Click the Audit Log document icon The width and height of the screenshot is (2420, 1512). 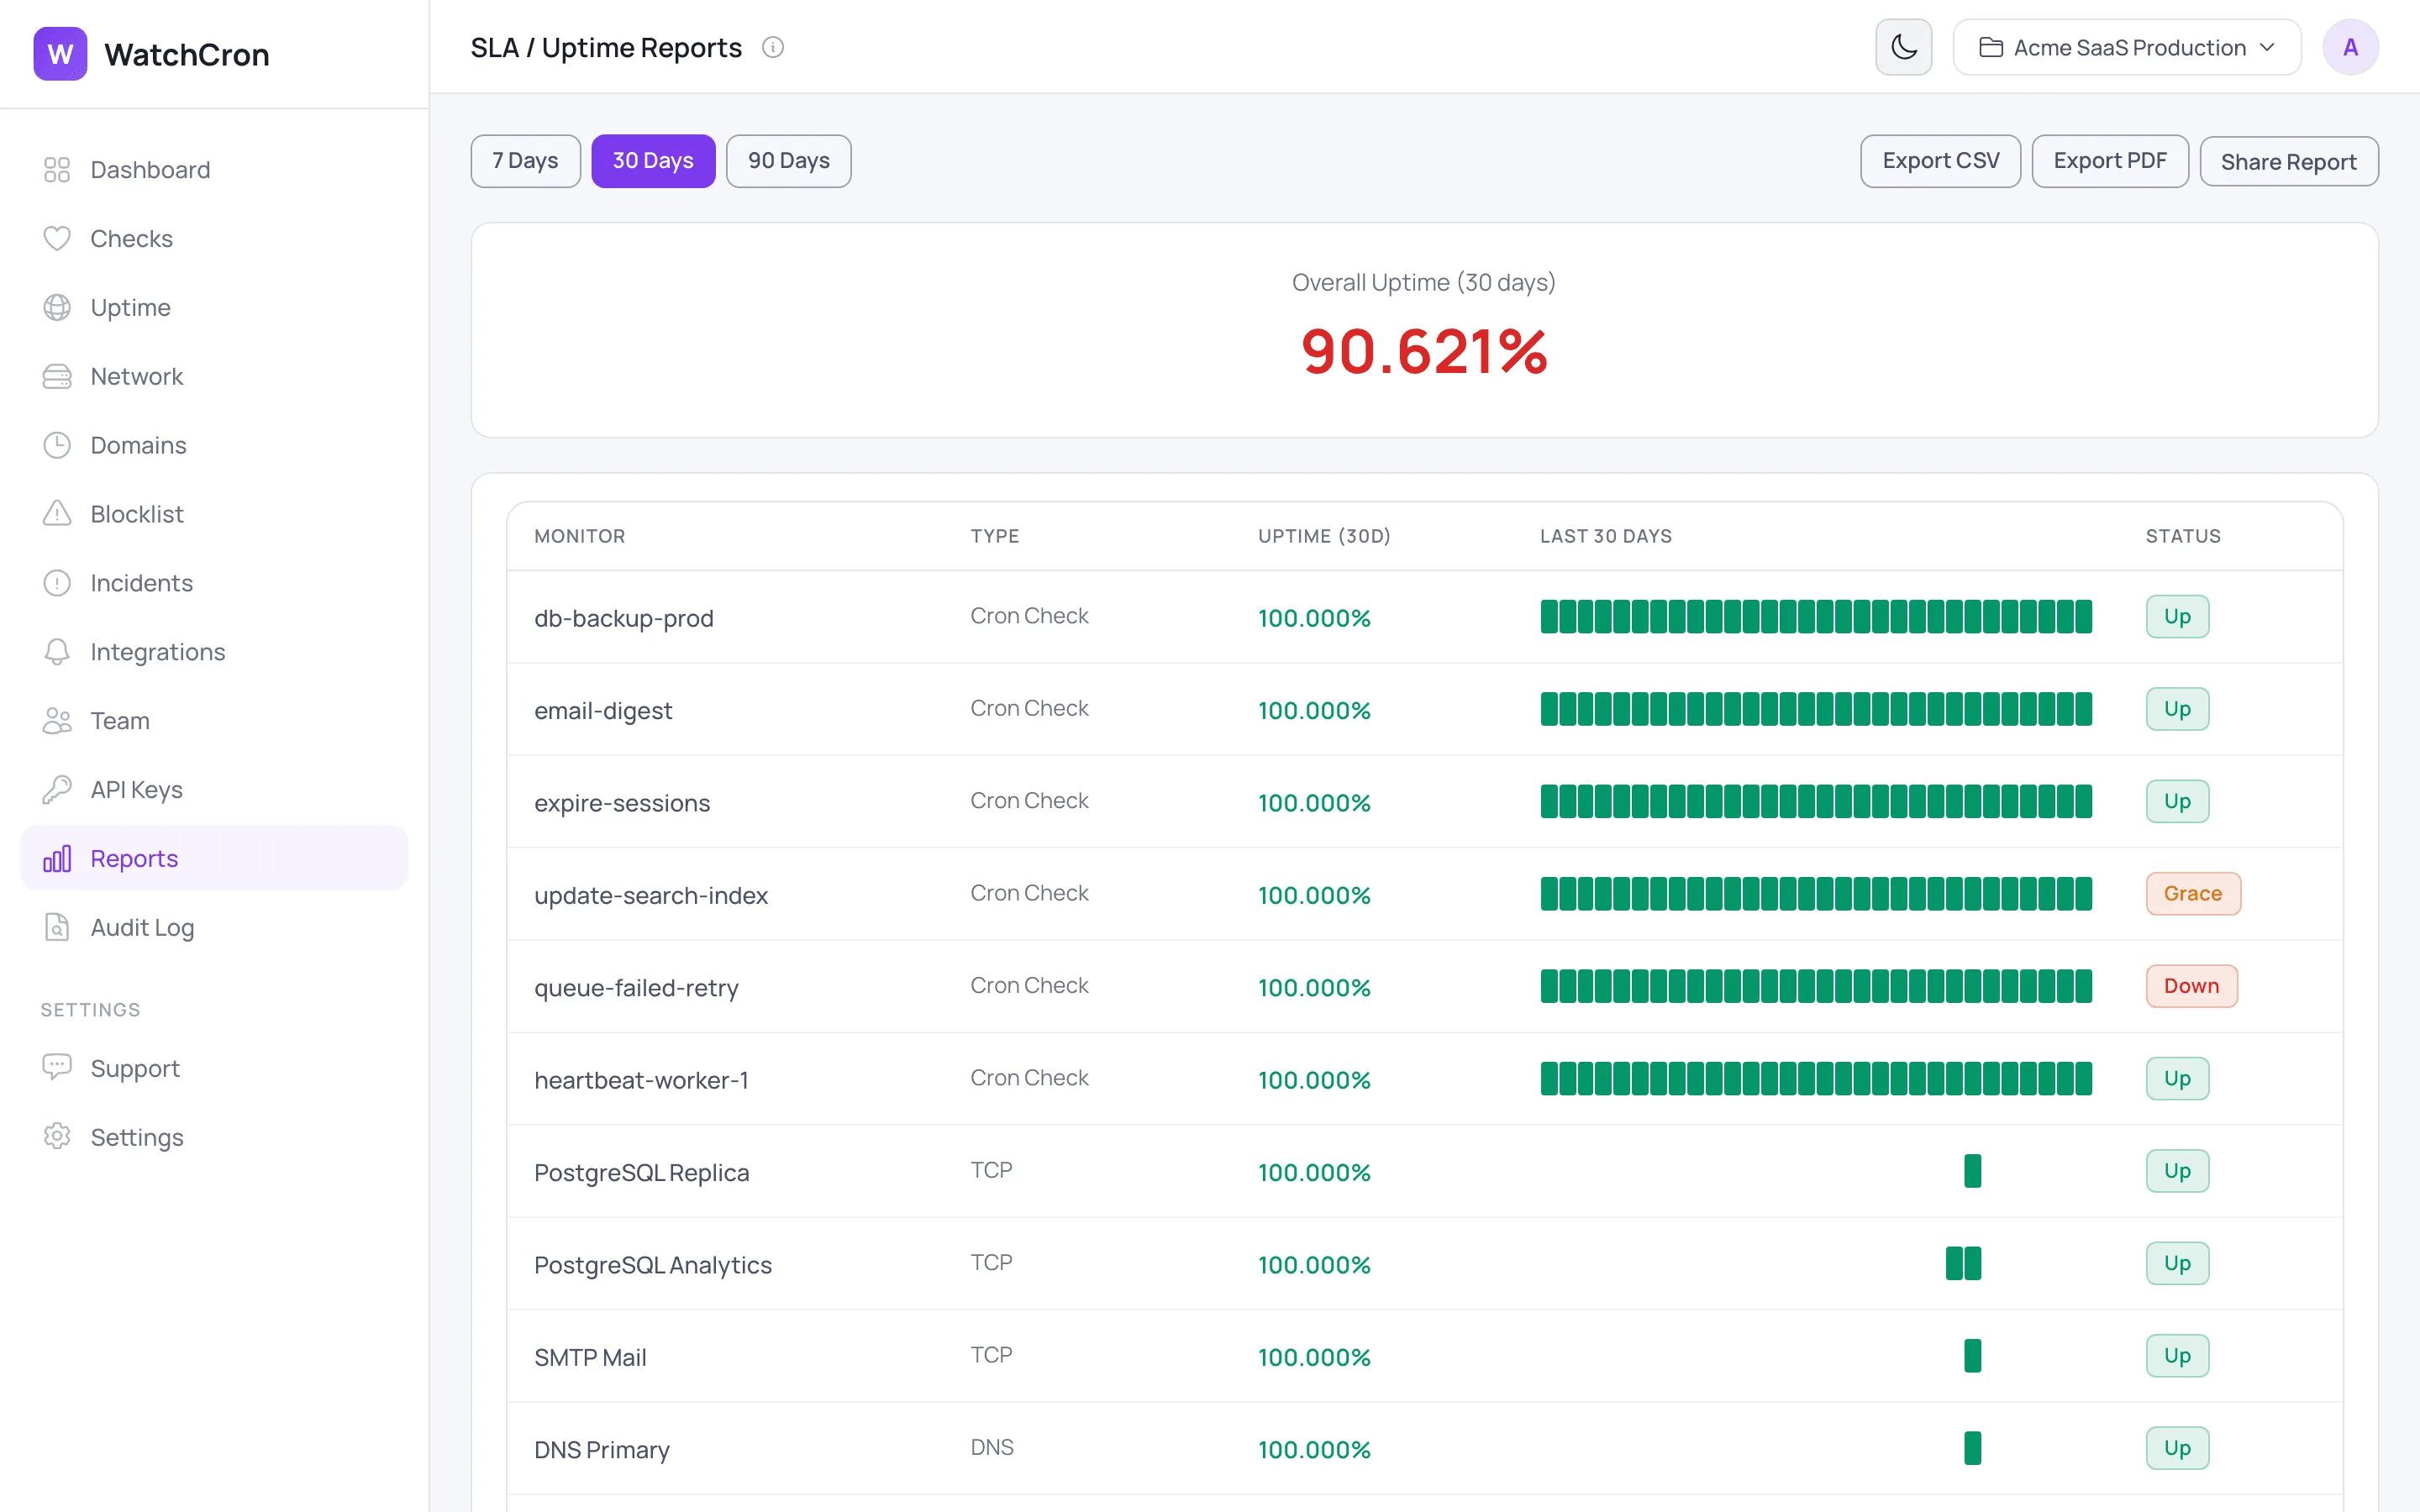coord(57,928)
